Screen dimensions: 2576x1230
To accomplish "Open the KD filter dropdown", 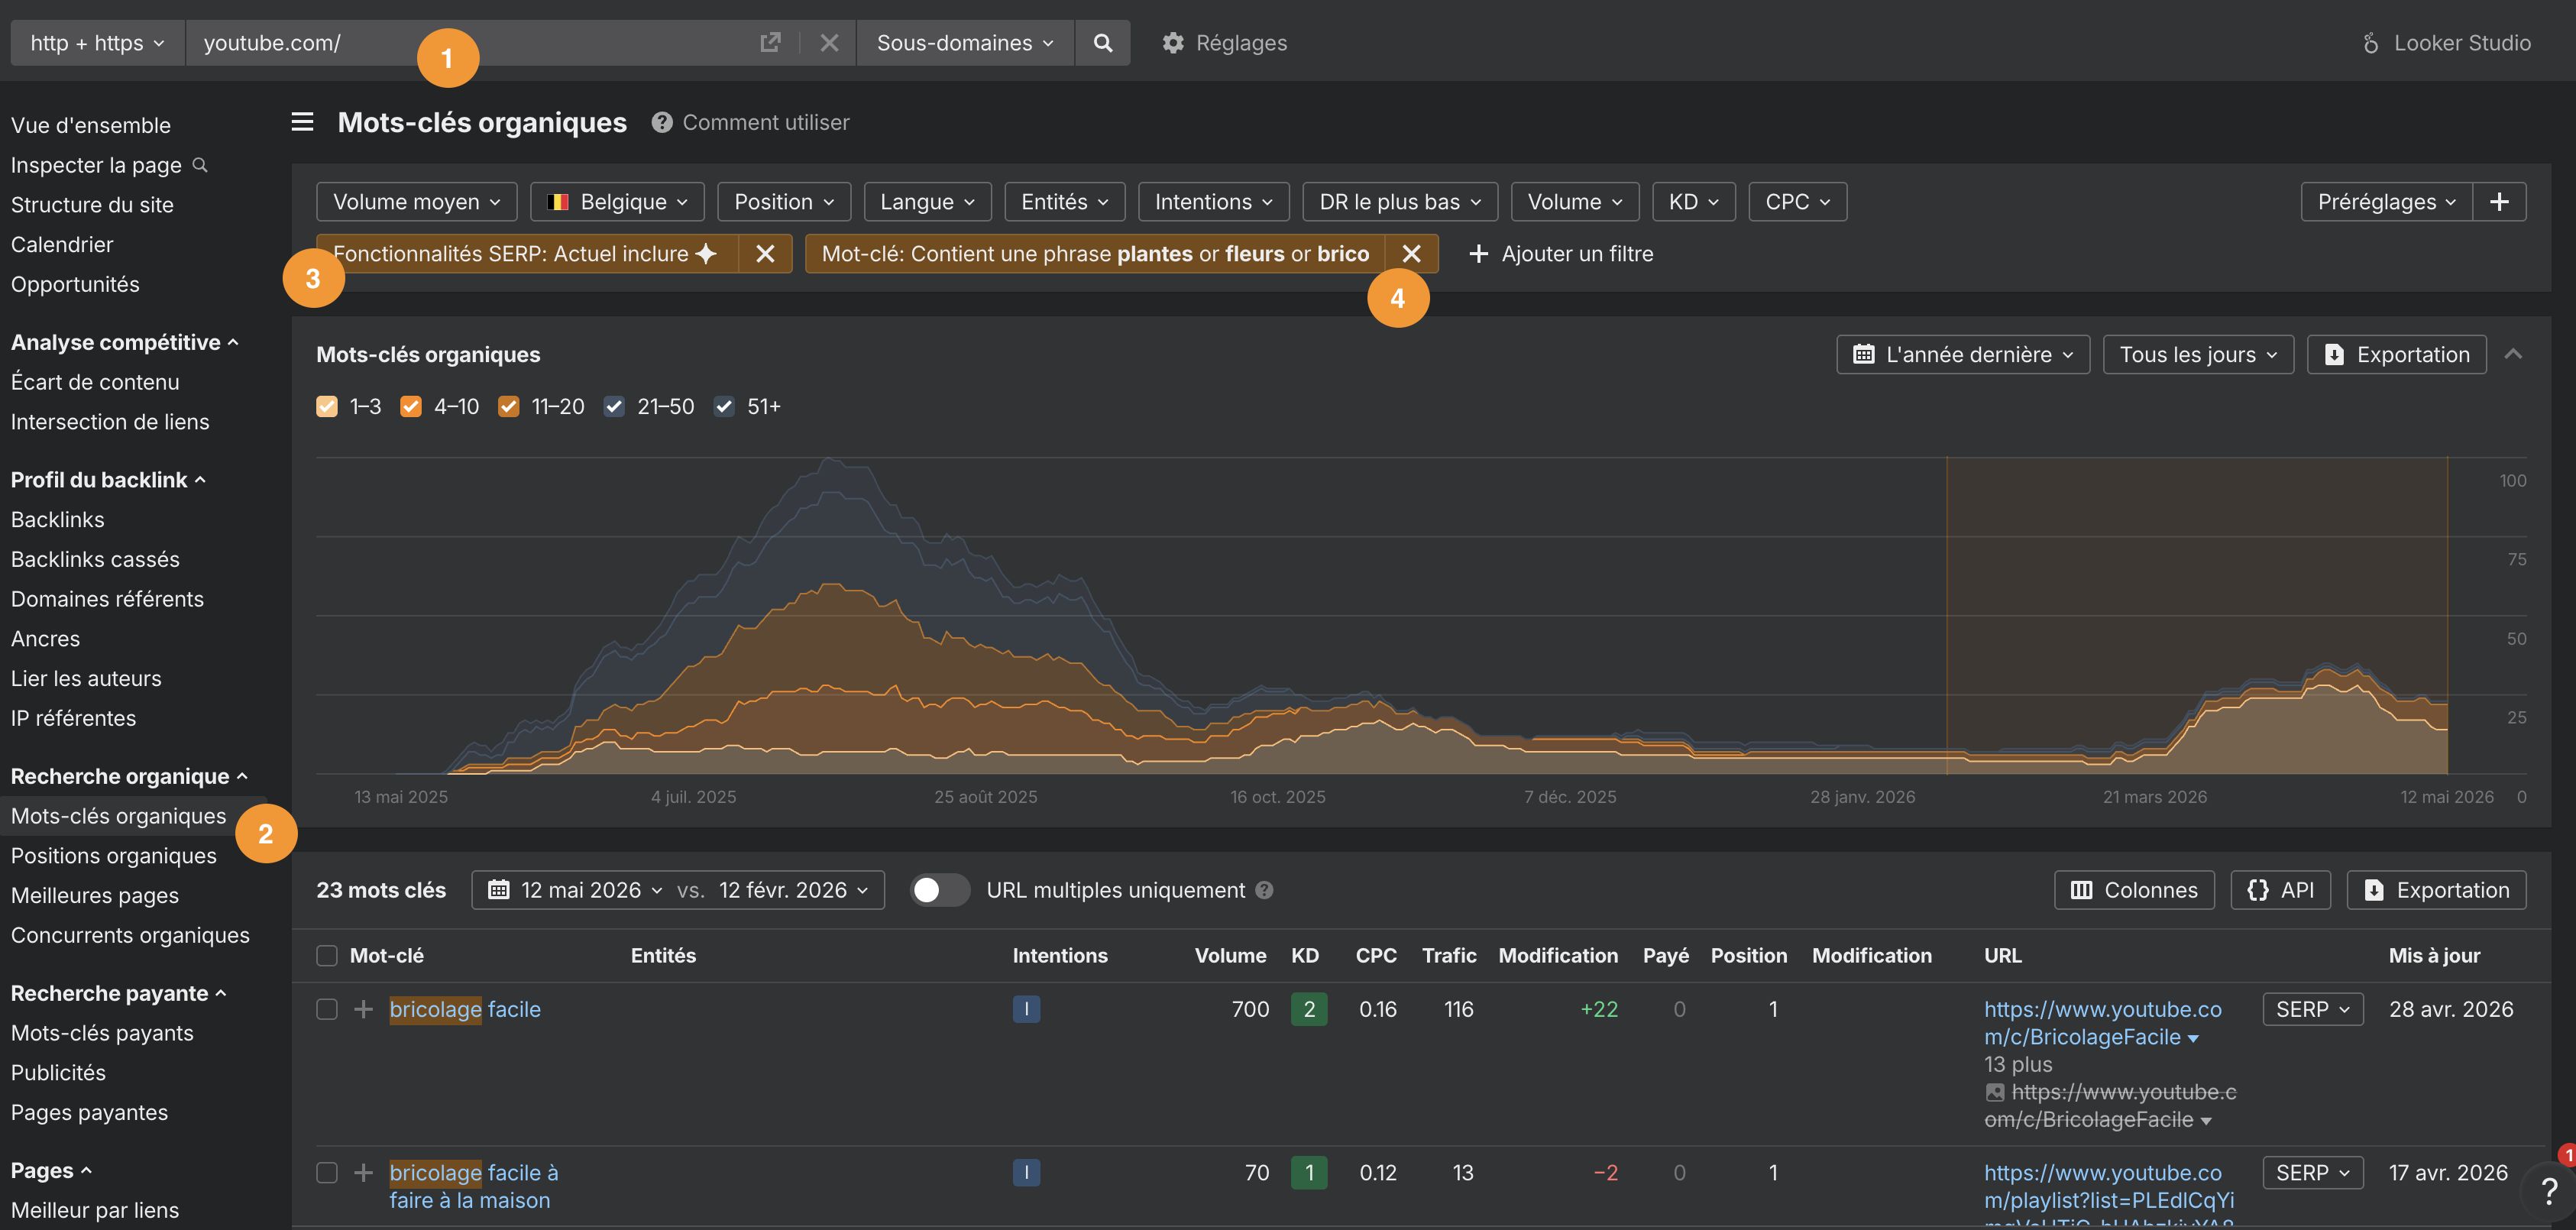I will point(1694,202).
